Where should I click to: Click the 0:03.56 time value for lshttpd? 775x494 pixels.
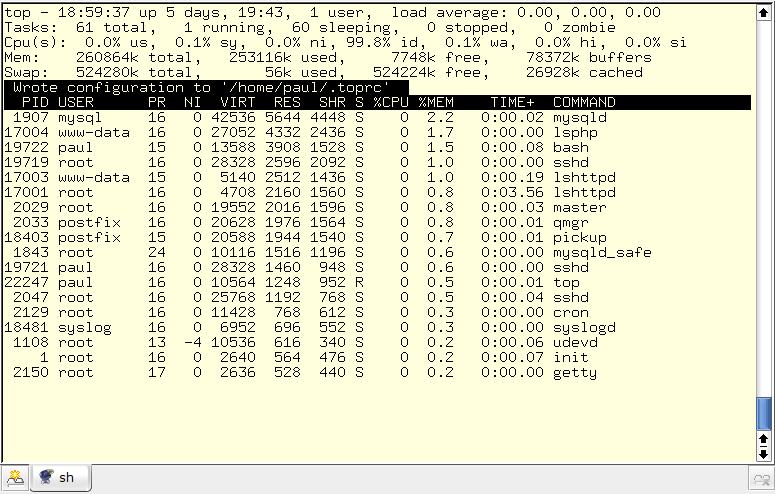(512, 192)
